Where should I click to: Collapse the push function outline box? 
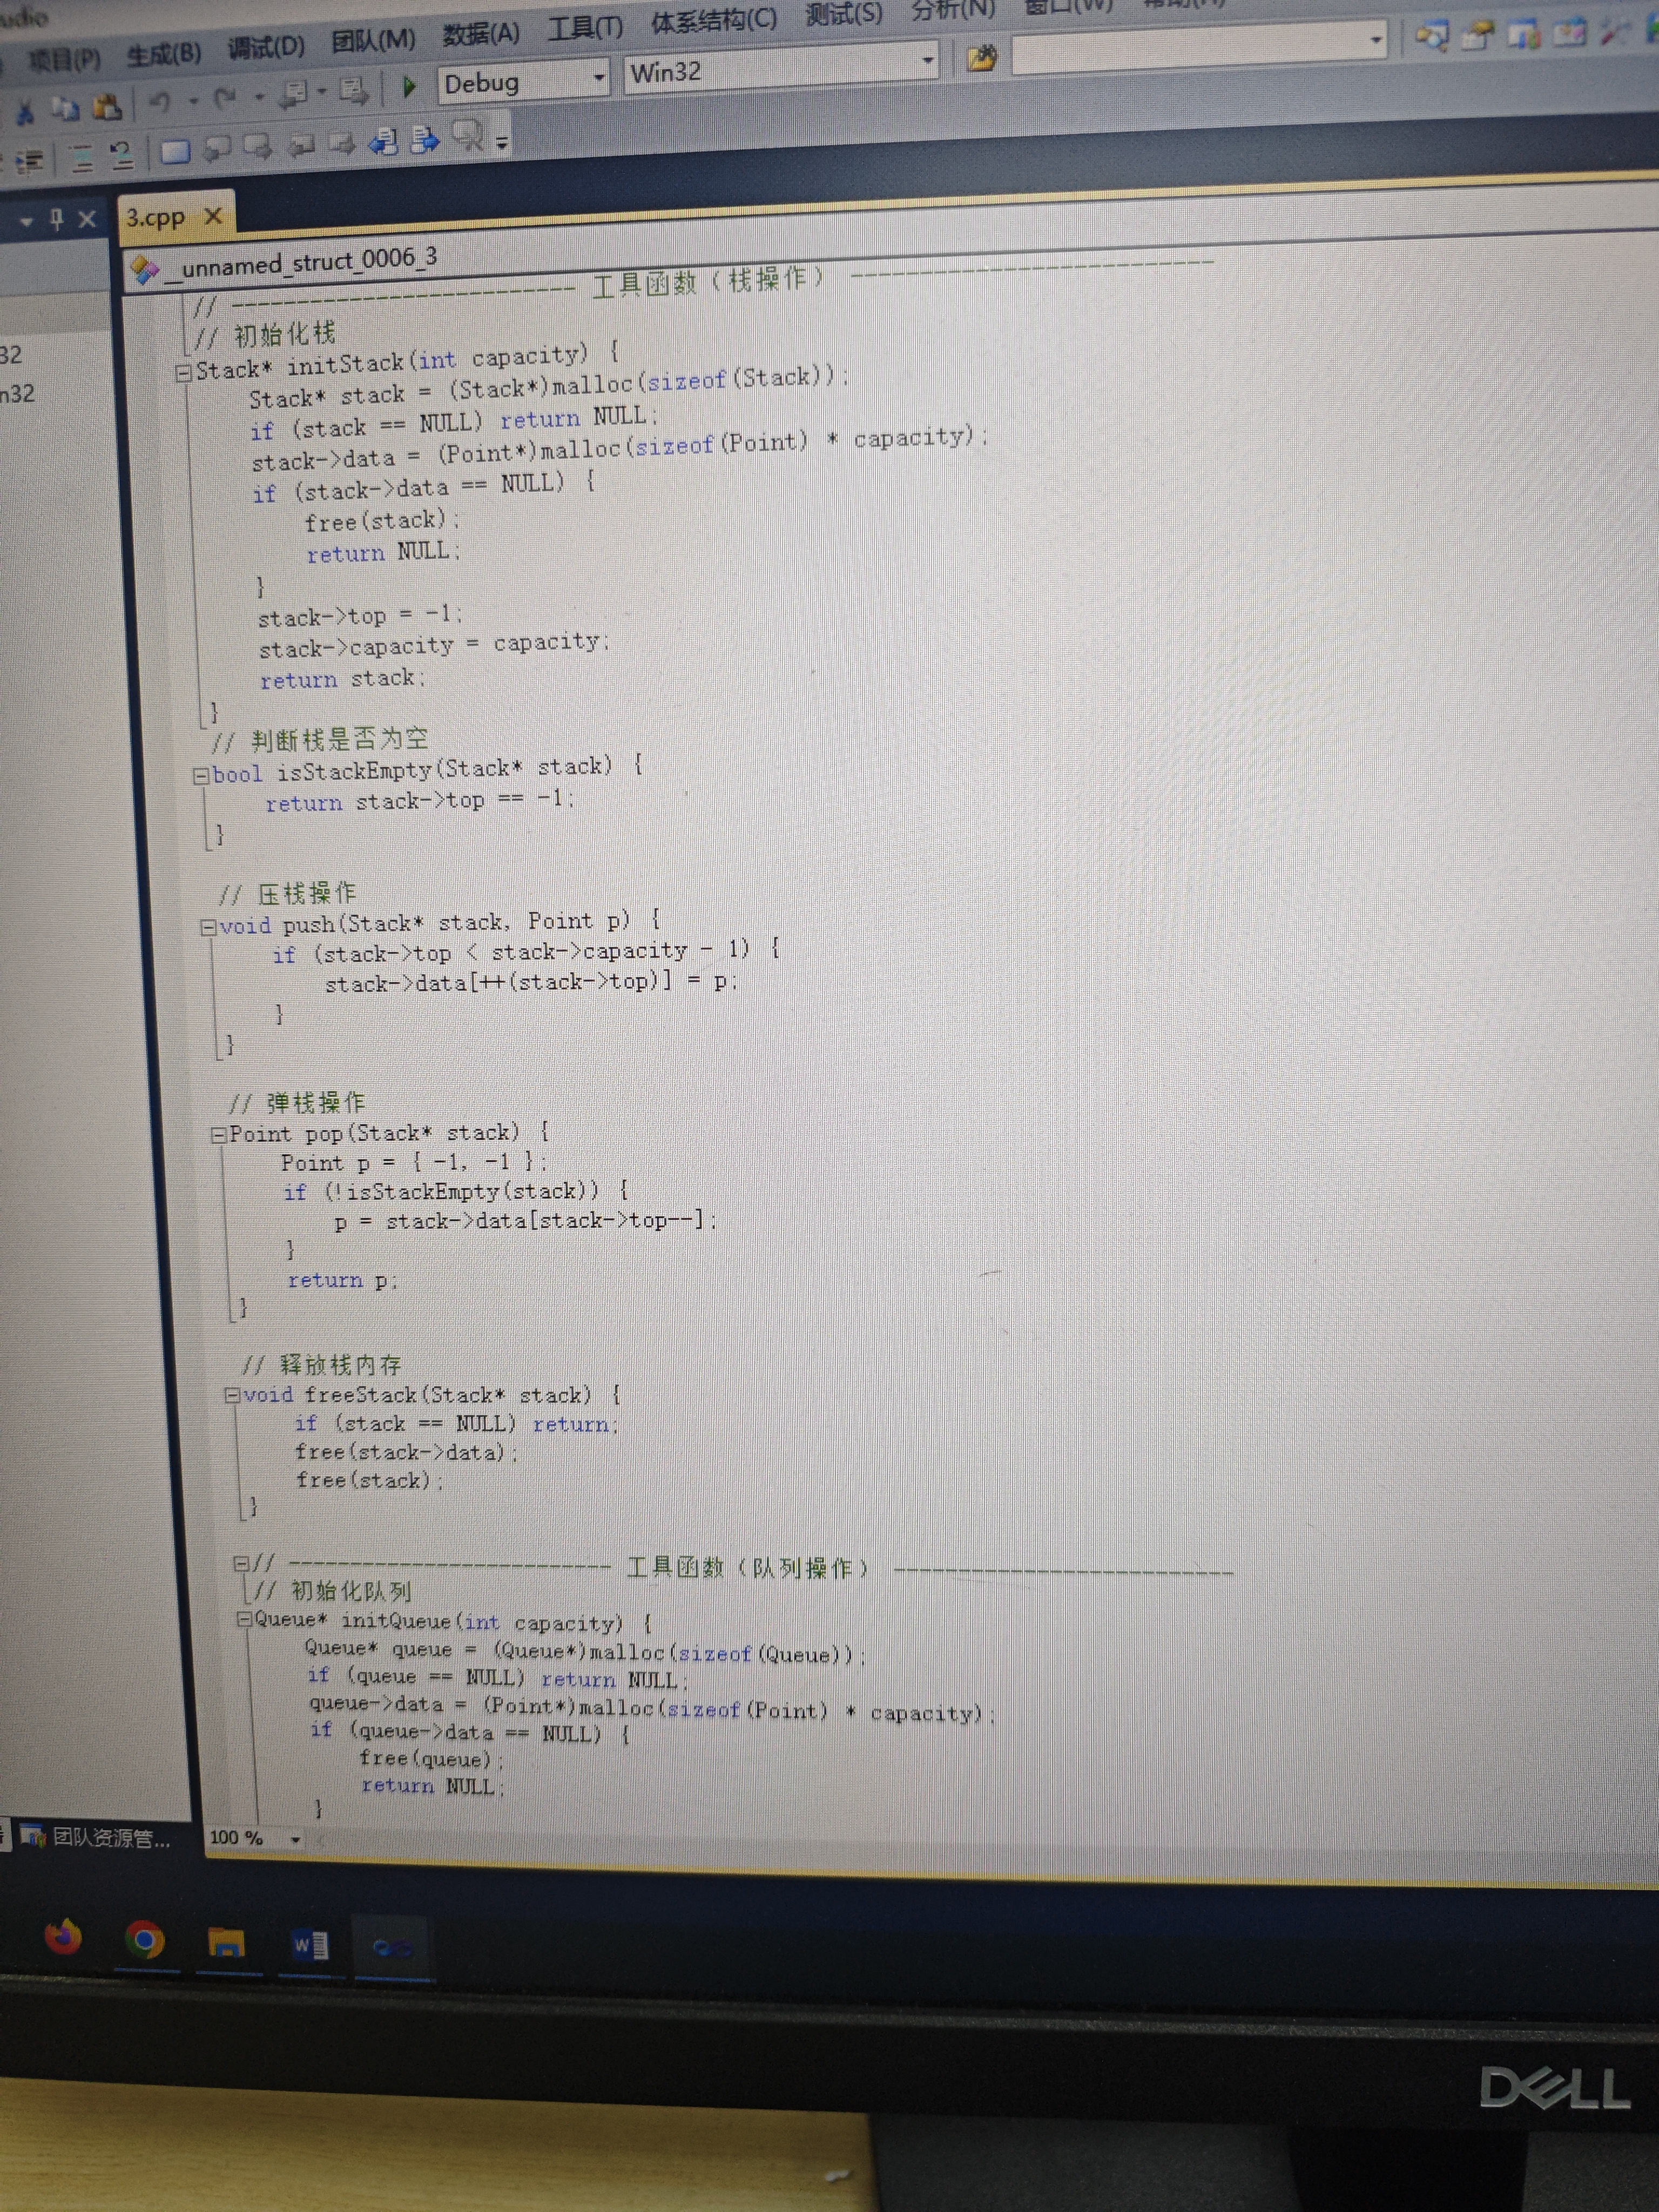(x=208, y=927)
